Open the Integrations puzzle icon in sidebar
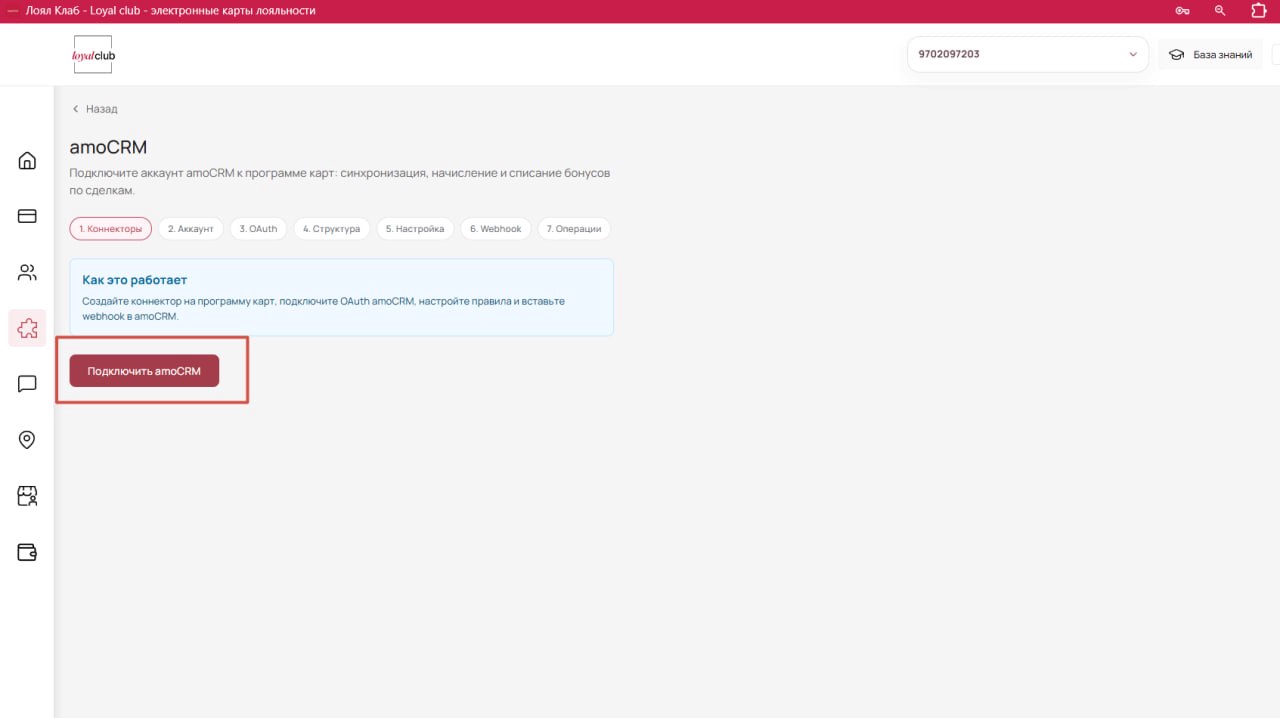The width and height of the screenshot is (1280, 718). click(27, 328)
